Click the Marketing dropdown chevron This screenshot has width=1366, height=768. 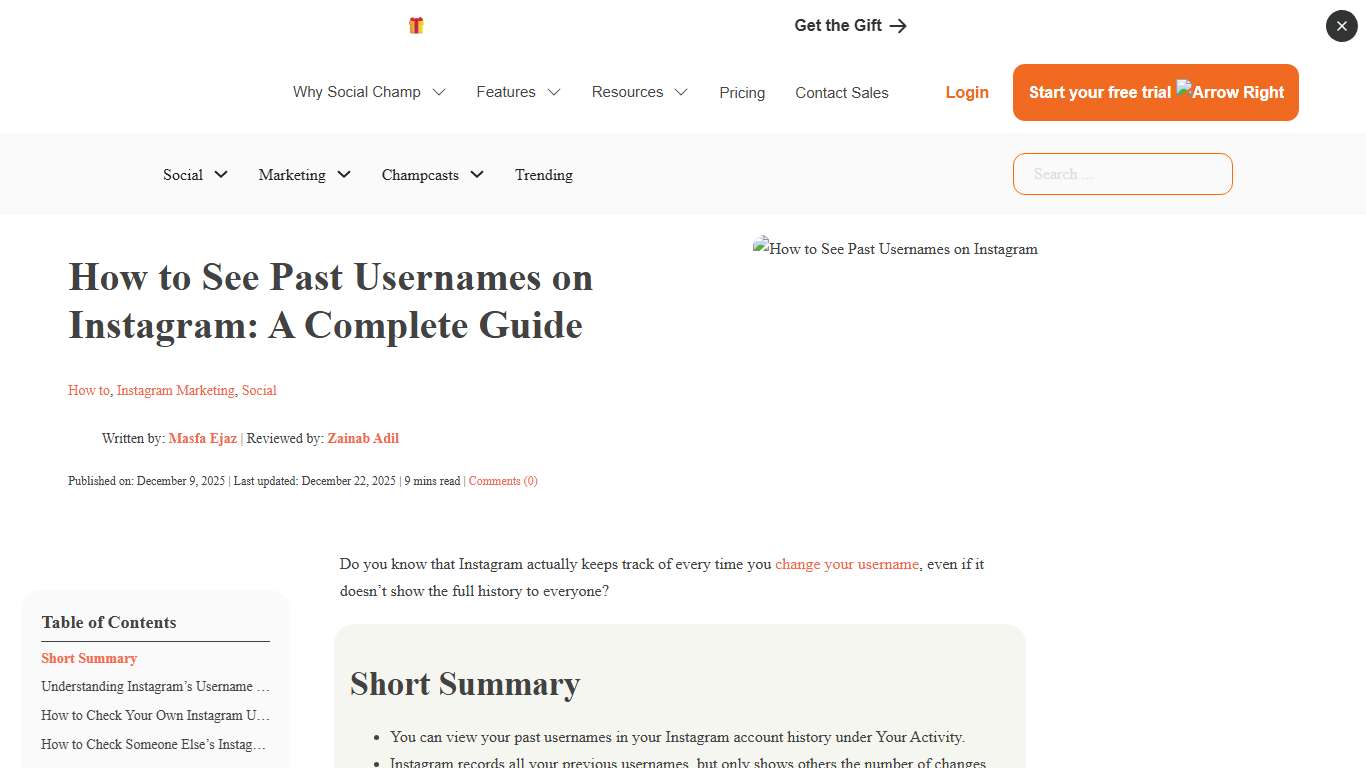pos(344,174)
